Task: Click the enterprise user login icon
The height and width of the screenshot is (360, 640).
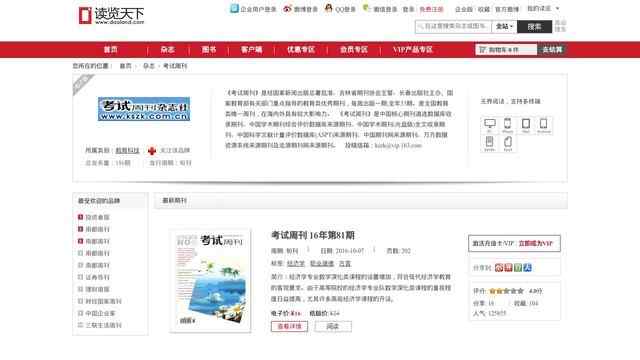Action: (x=234, y=9)
